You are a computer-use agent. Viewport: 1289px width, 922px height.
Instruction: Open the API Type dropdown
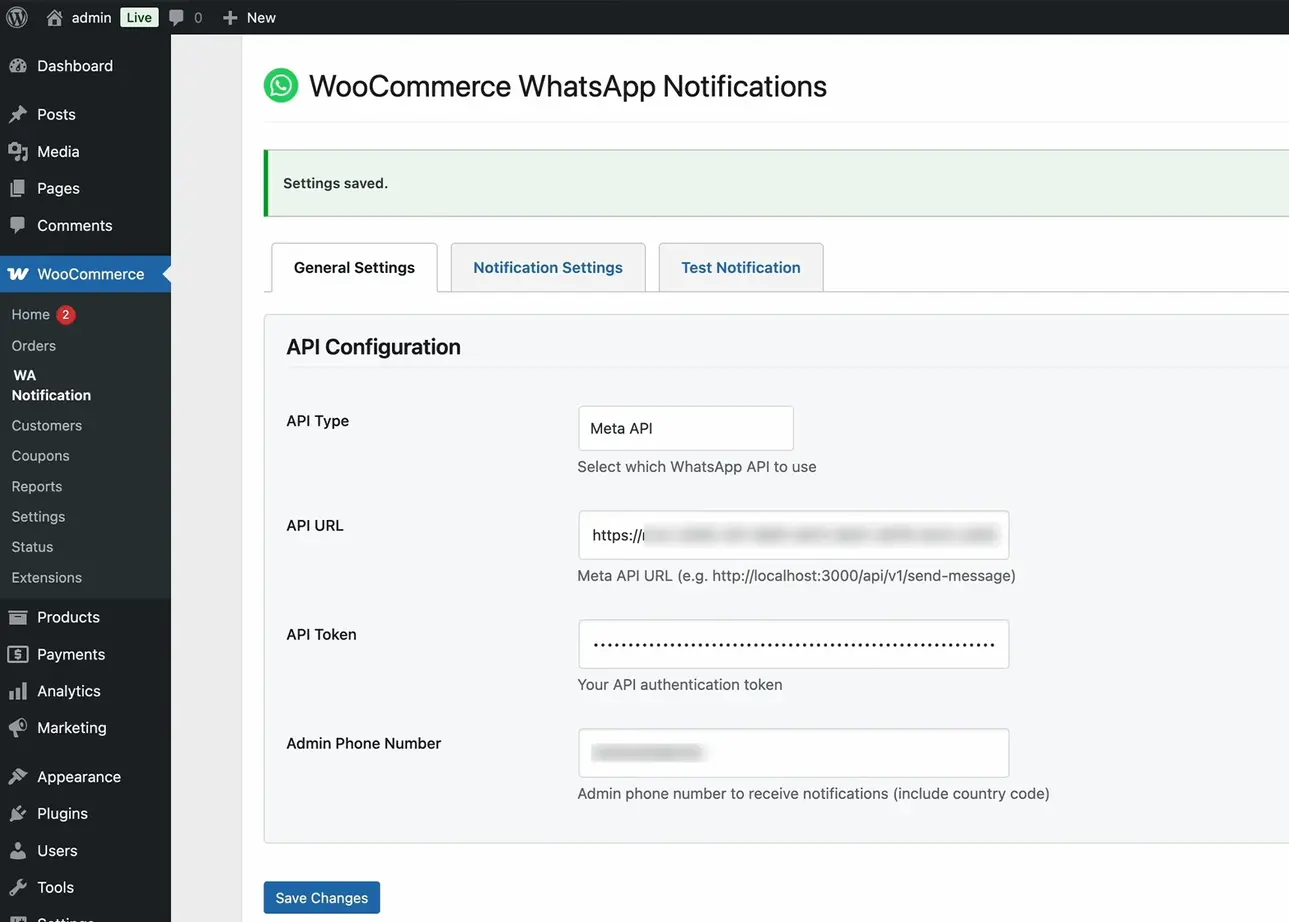click(686, 428)
